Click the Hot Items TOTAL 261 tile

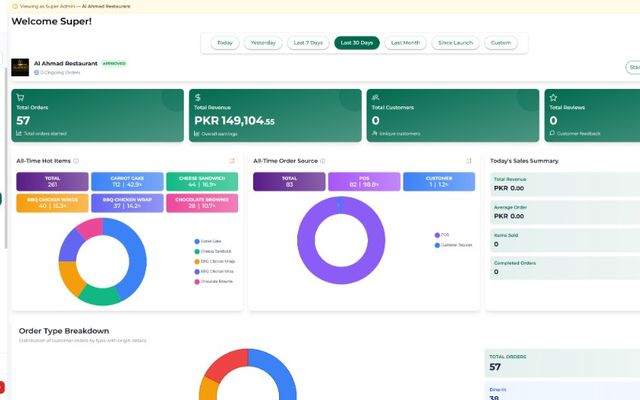coord(52,182)
